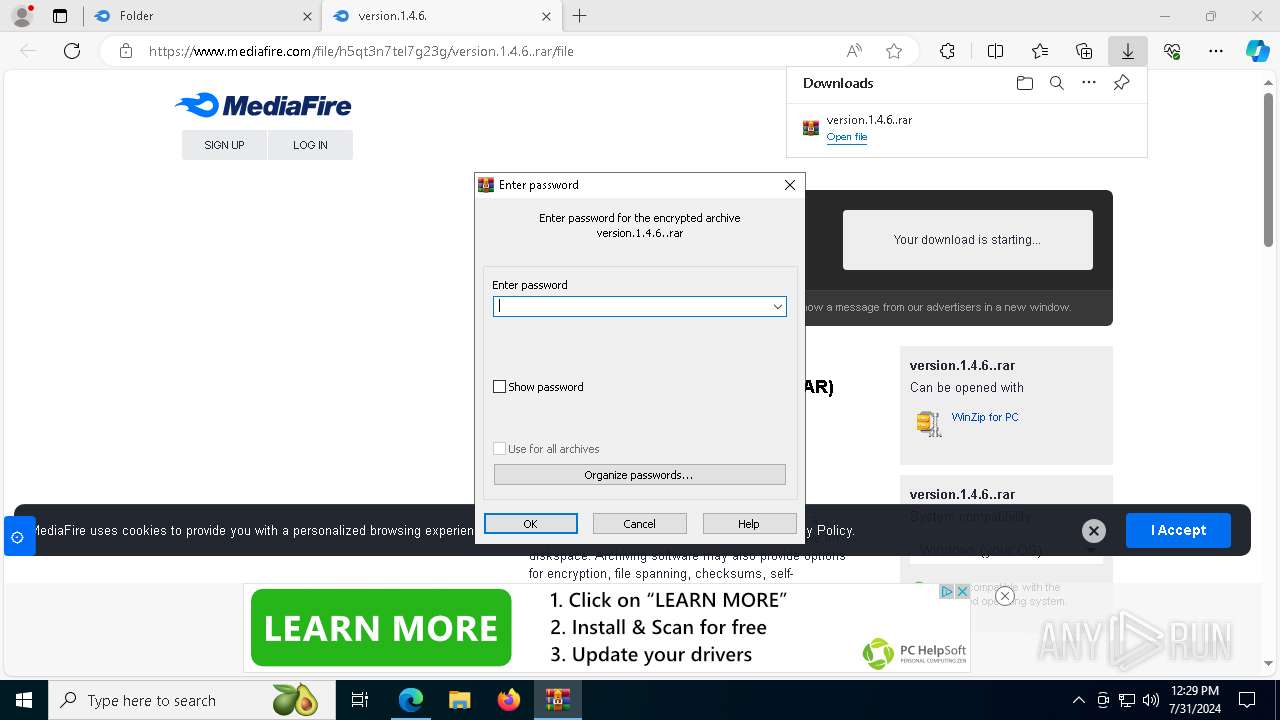Image resolution: width=1280 pixels, height=720 pixels.
Task: Open the Favorites list icon
Action: click(1040, 51)
